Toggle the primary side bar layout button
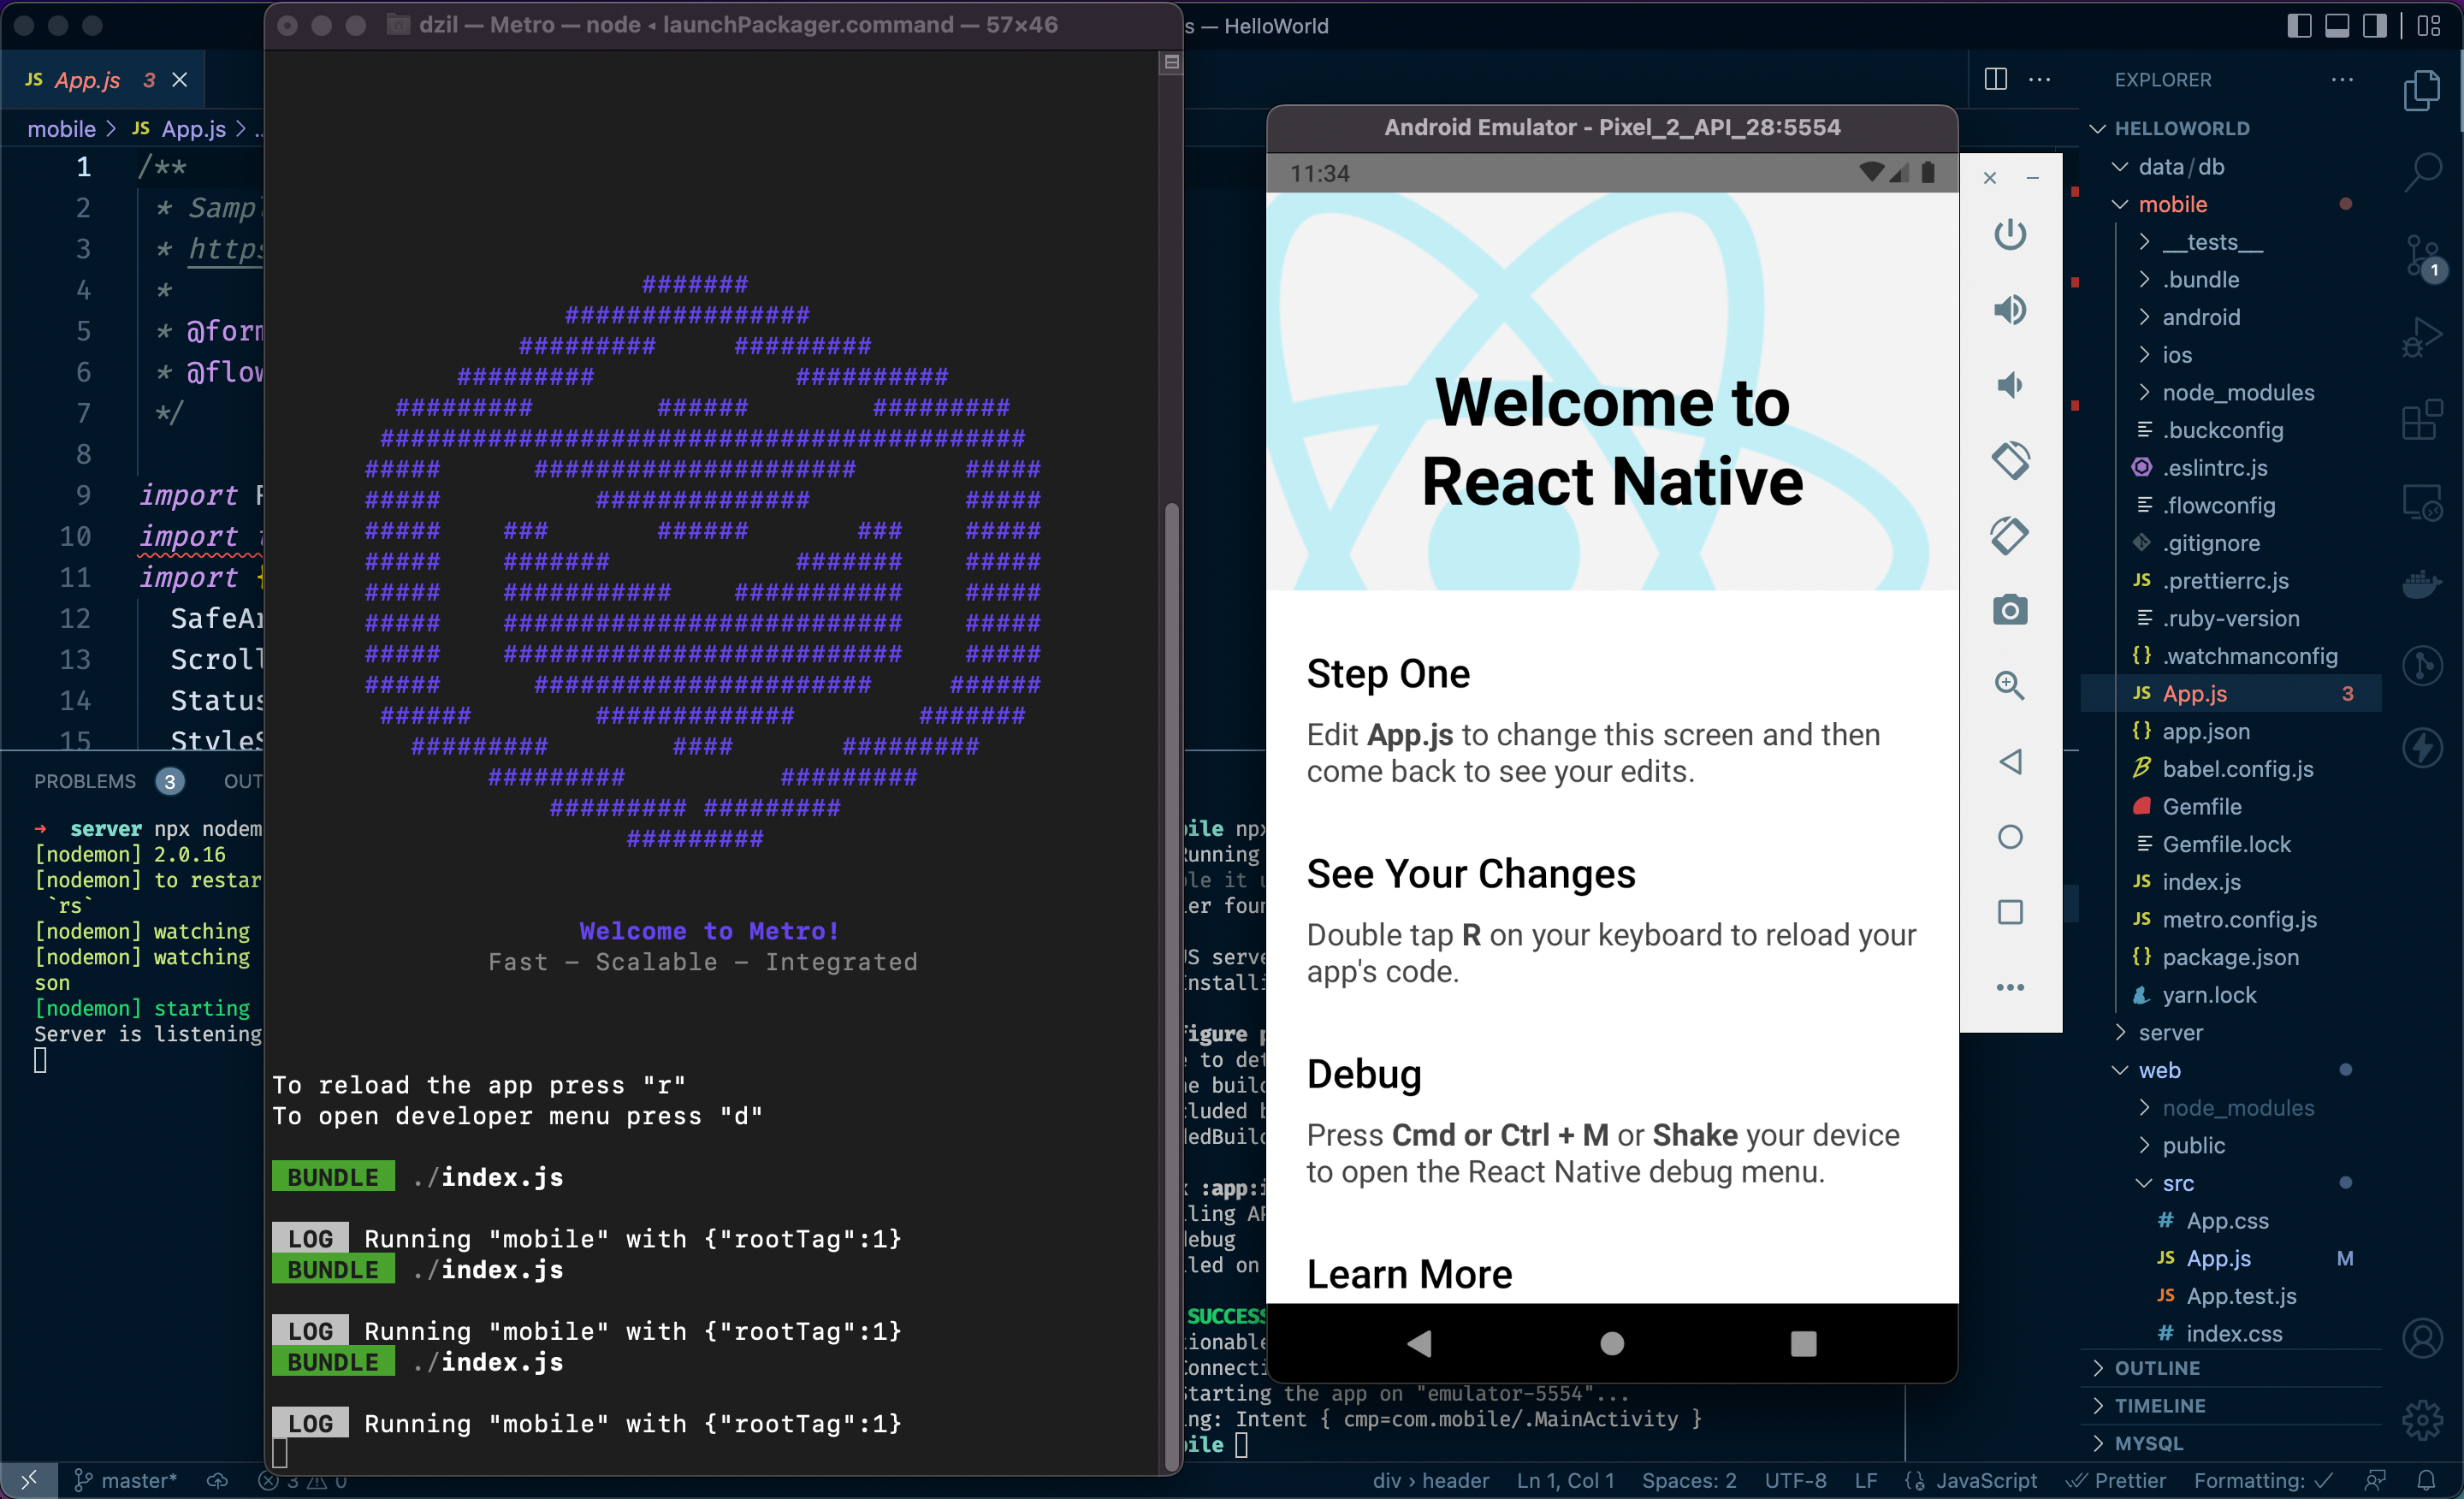Viewport: 2464px width, 1499px height. [x=2299, y=25]
